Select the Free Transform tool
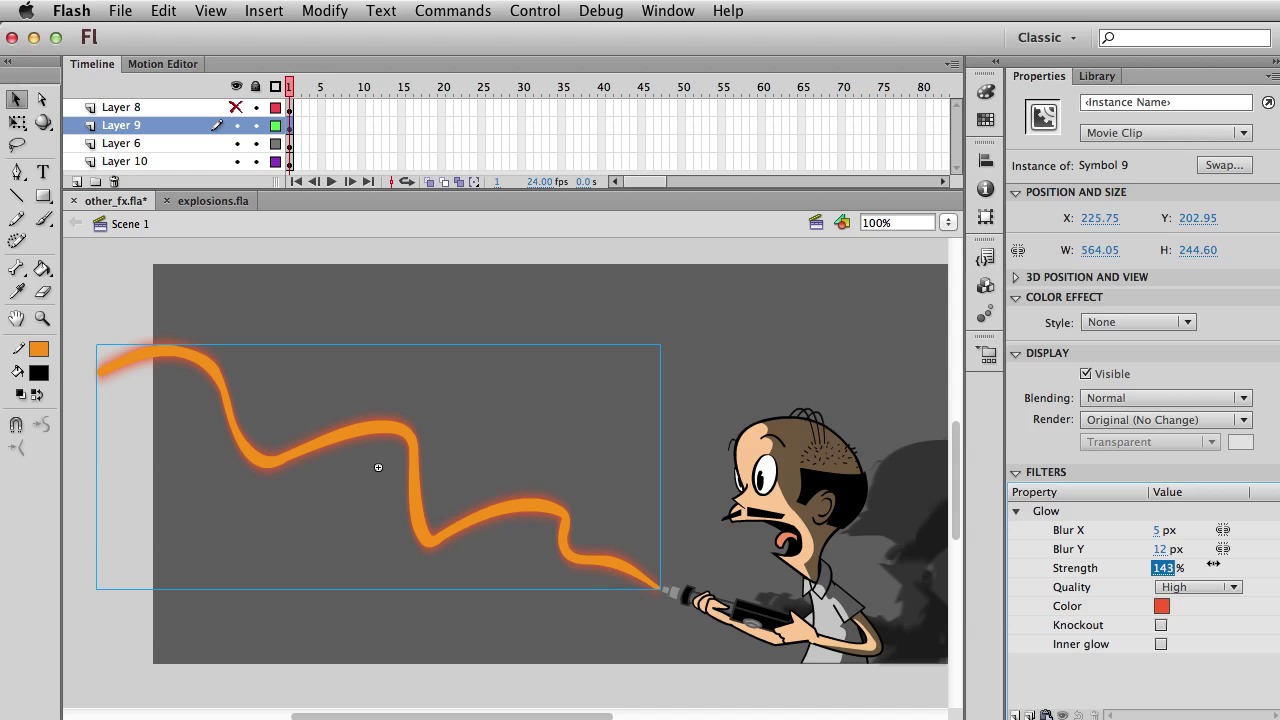This screenshot has height=720, width=1280. (17, 122)
